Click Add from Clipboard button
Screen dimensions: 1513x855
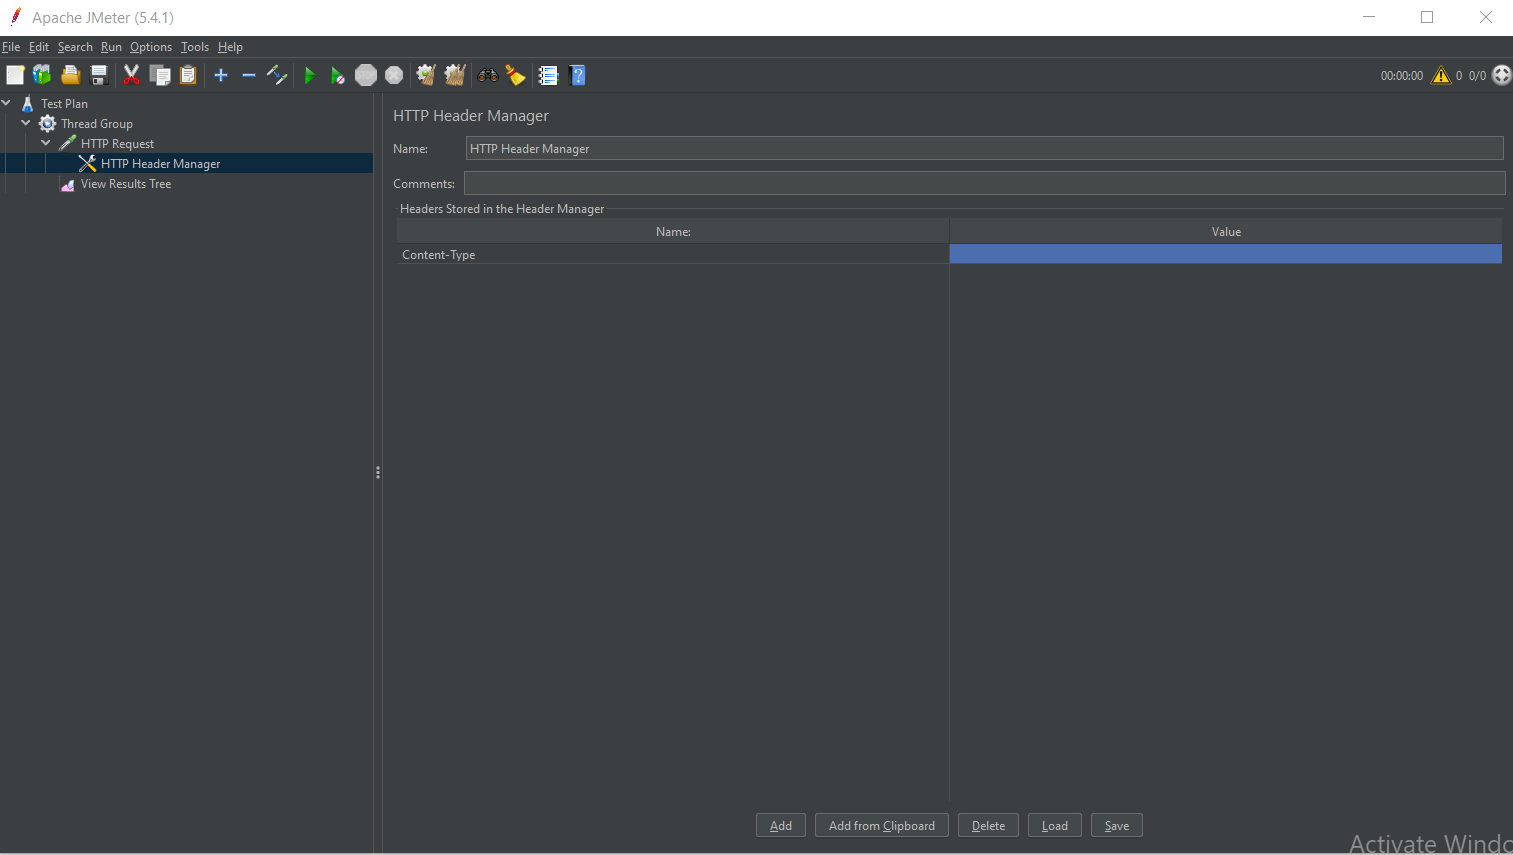(x=882, y=826)
